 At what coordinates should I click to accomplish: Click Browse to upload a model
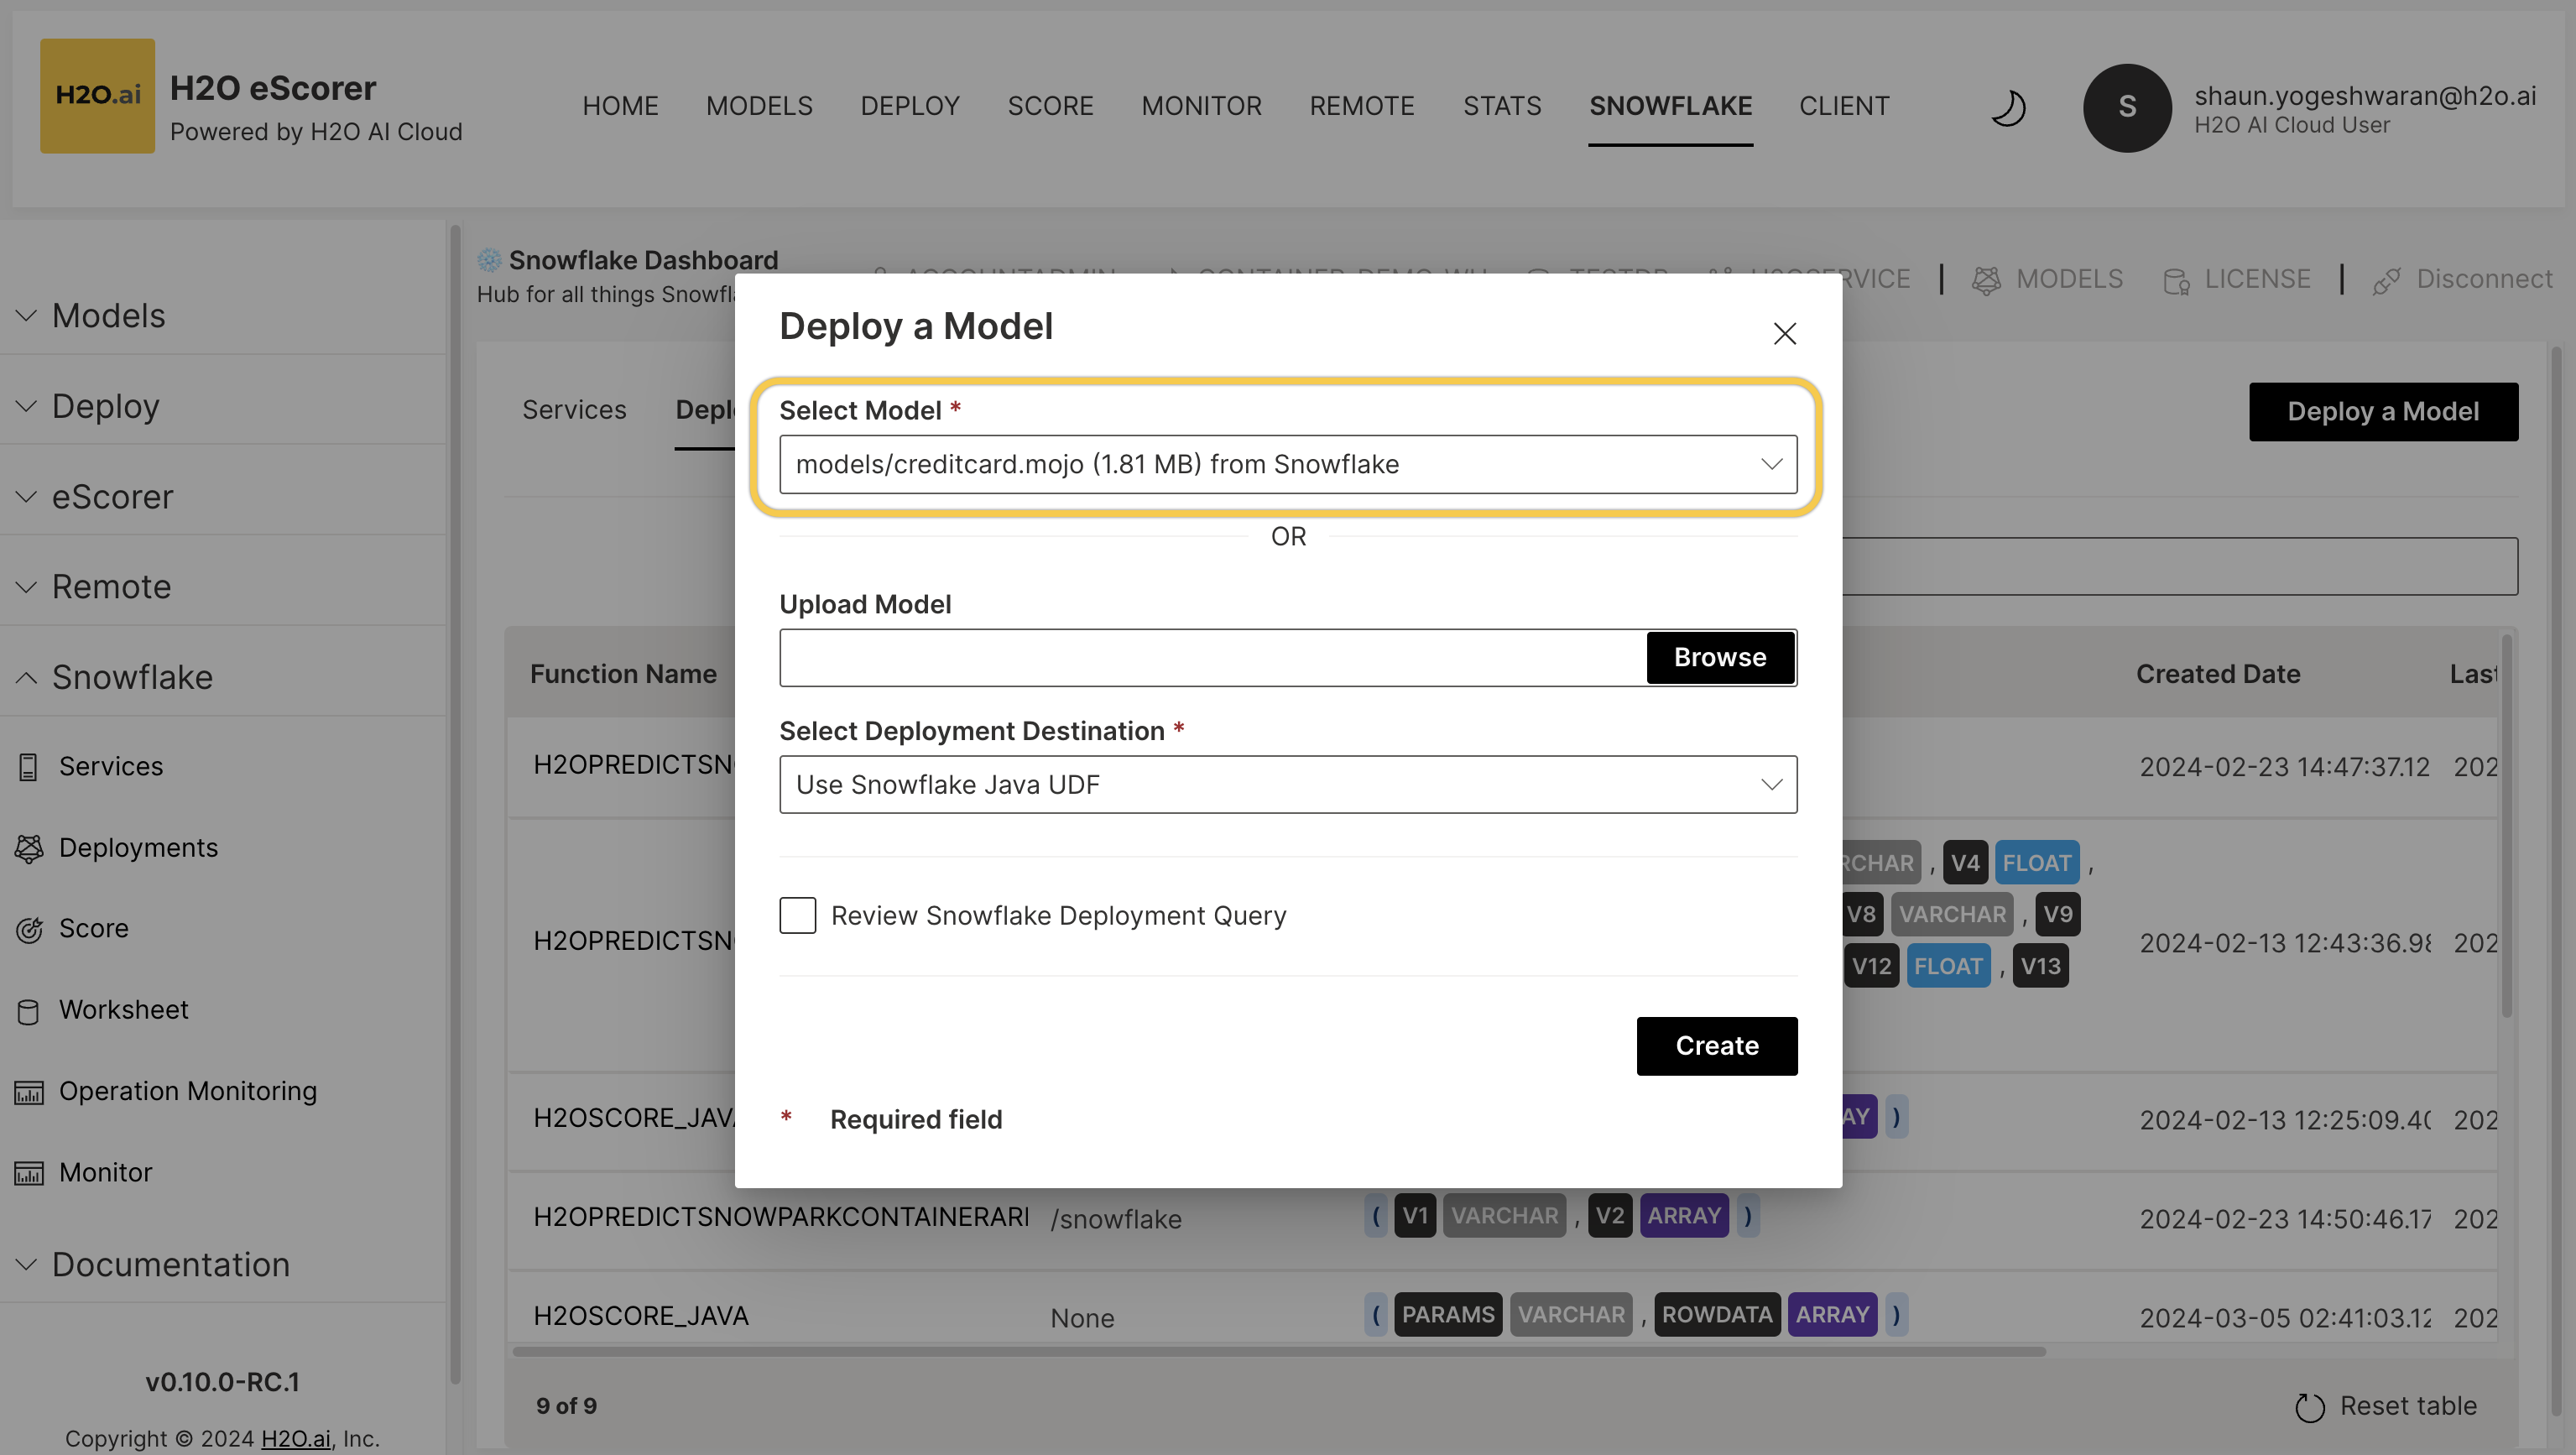(x=1719, y=657)
